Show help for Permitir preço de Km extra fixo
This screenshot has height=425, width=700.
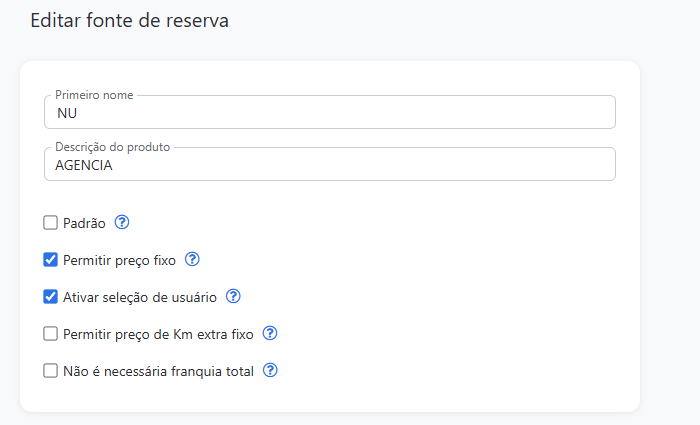click(269, 333)
